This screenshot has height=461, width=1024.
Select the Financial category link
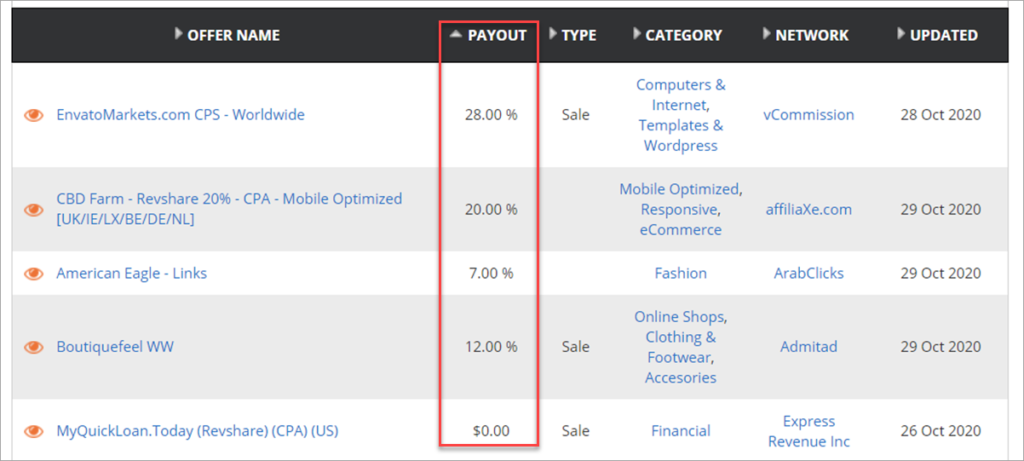point(680,431)
